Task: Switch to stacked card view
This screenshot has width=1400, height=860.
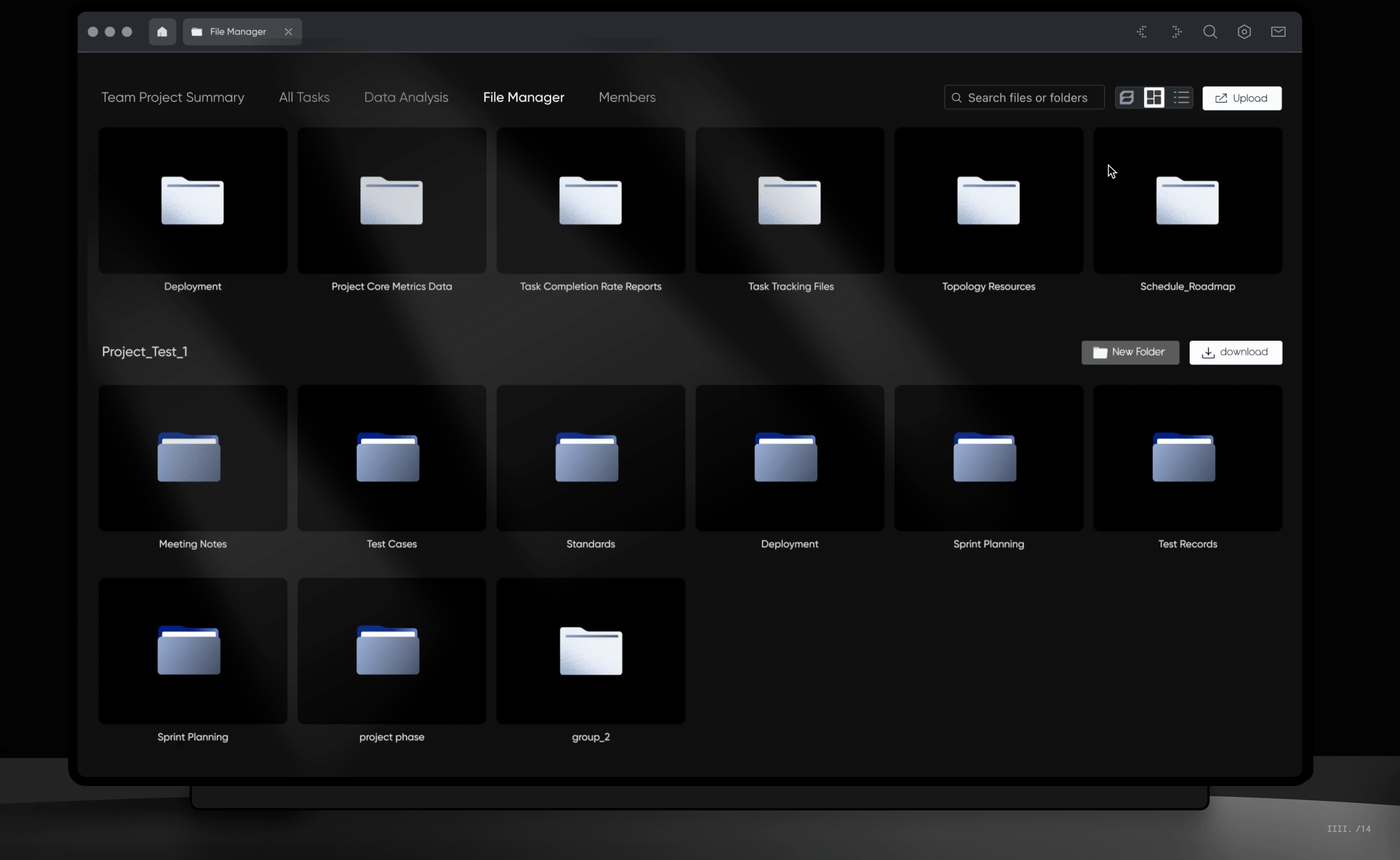Action: click(x=1126, y=98)
